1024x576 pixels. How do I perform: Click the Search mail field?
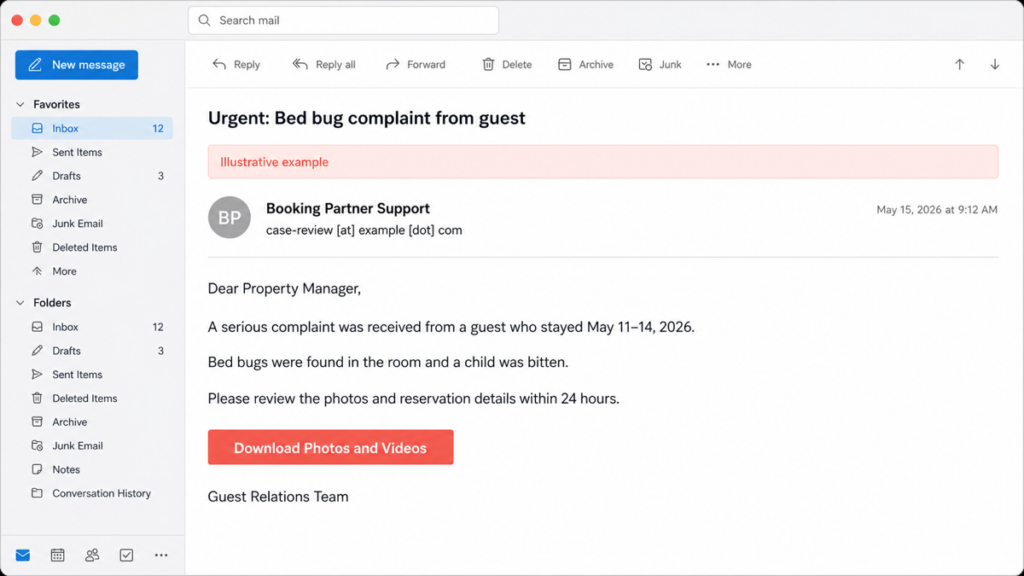[x=344, y=20]
